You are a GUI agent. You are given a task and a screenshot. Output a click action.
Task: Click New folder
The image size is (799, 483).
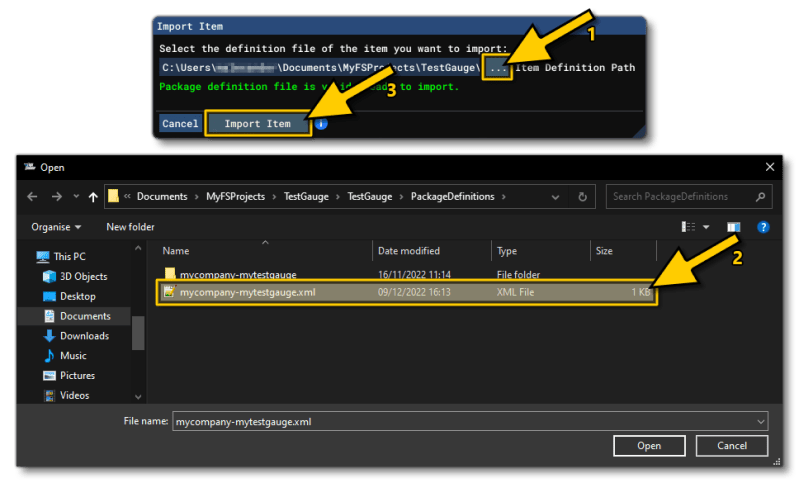(130, 227)
